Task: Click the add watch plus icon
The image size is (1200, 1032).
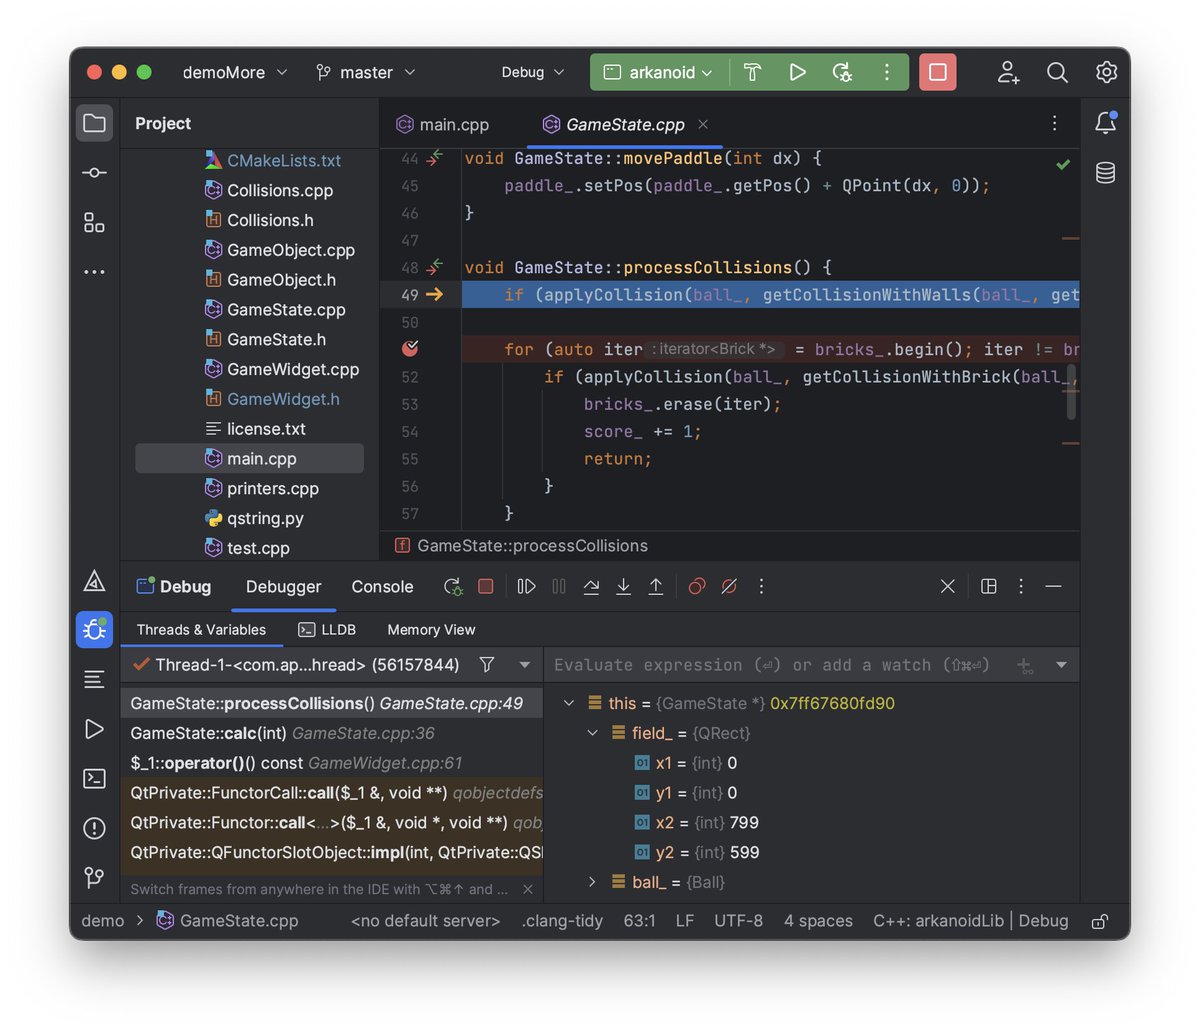Action: pyautogui.click(x=1025, y=665)
